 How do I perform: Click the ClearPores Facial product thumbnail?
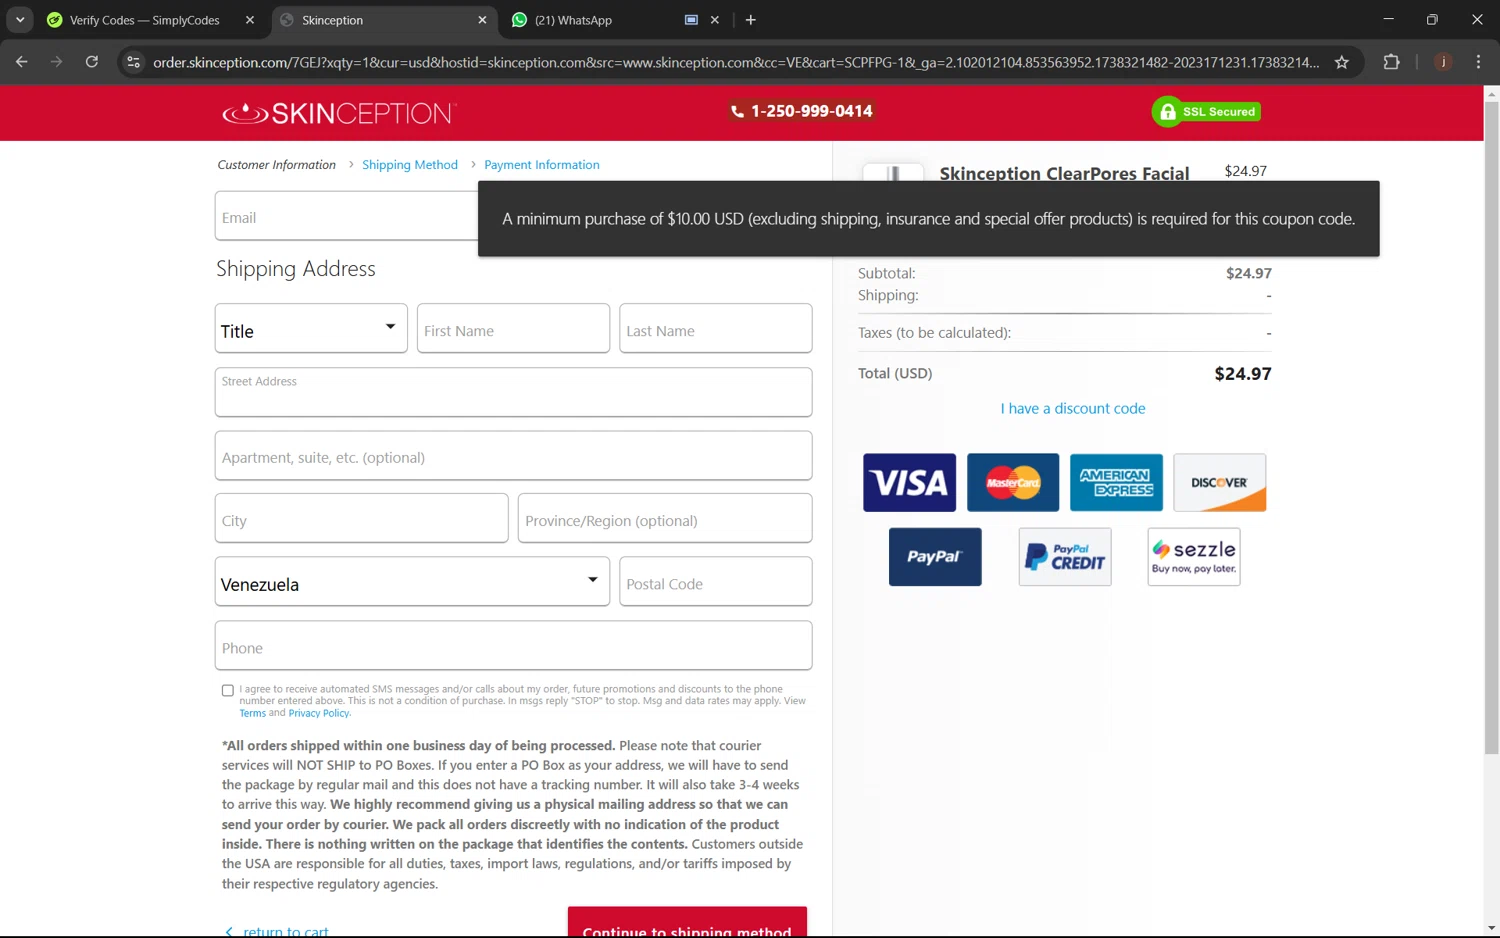[893, 173]
